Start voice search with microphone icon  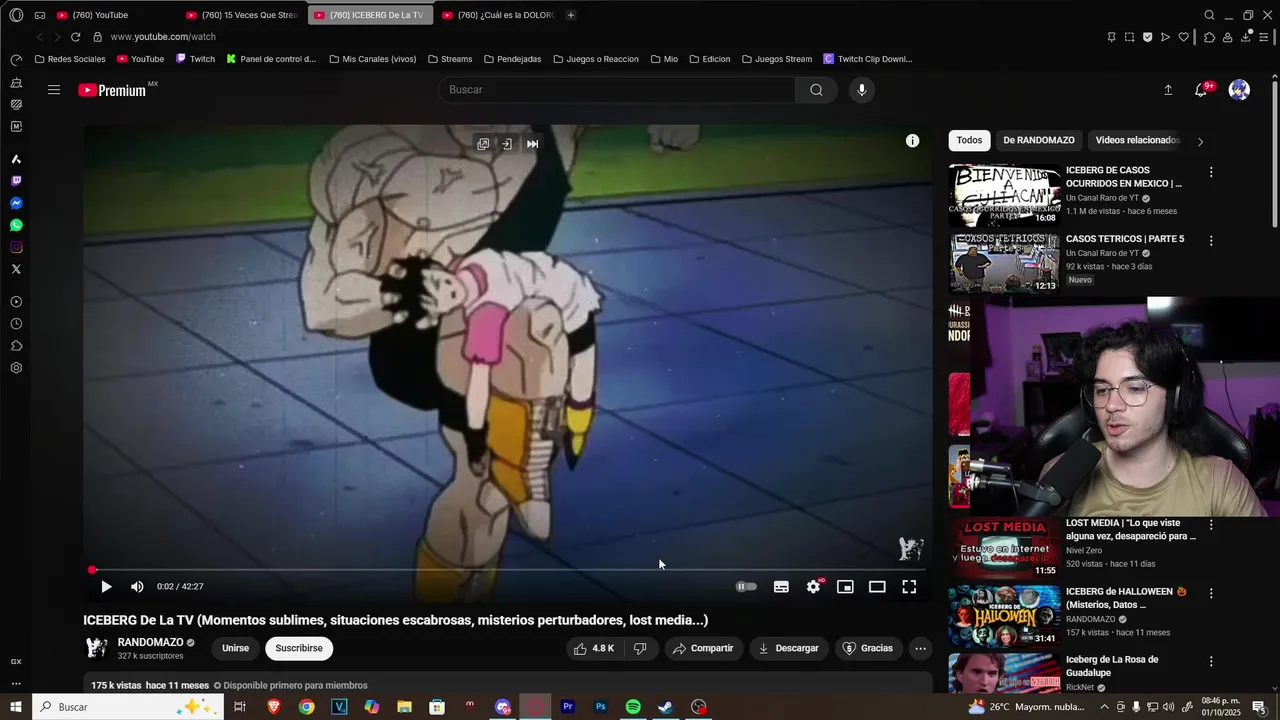pyautogui.click(x=862, y=90)
